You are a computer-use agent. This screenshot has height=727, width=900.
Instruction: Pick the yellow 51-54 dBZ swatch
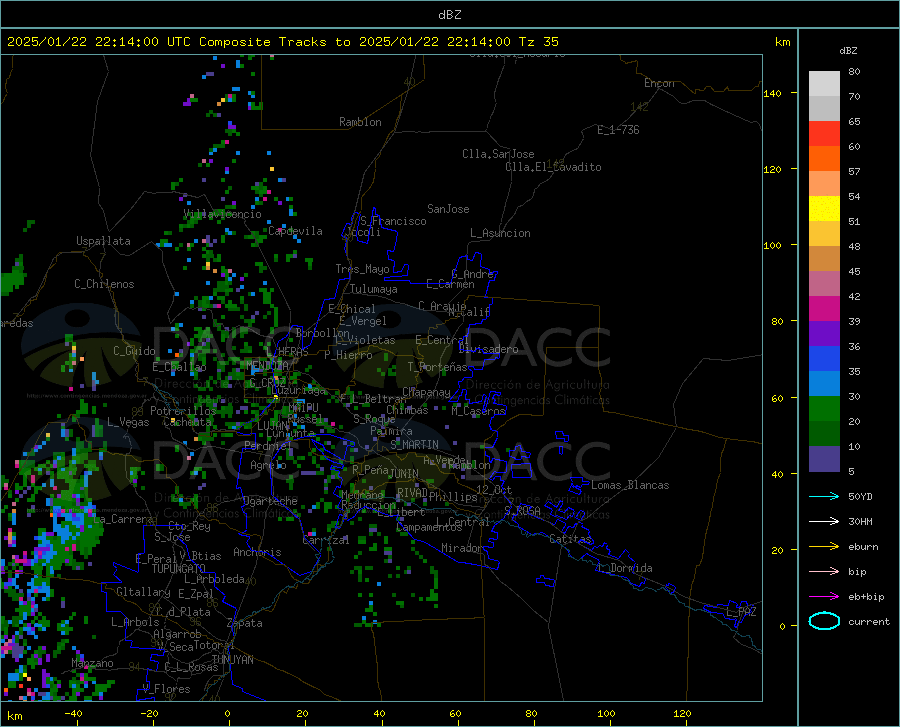[x=824, y=209]
